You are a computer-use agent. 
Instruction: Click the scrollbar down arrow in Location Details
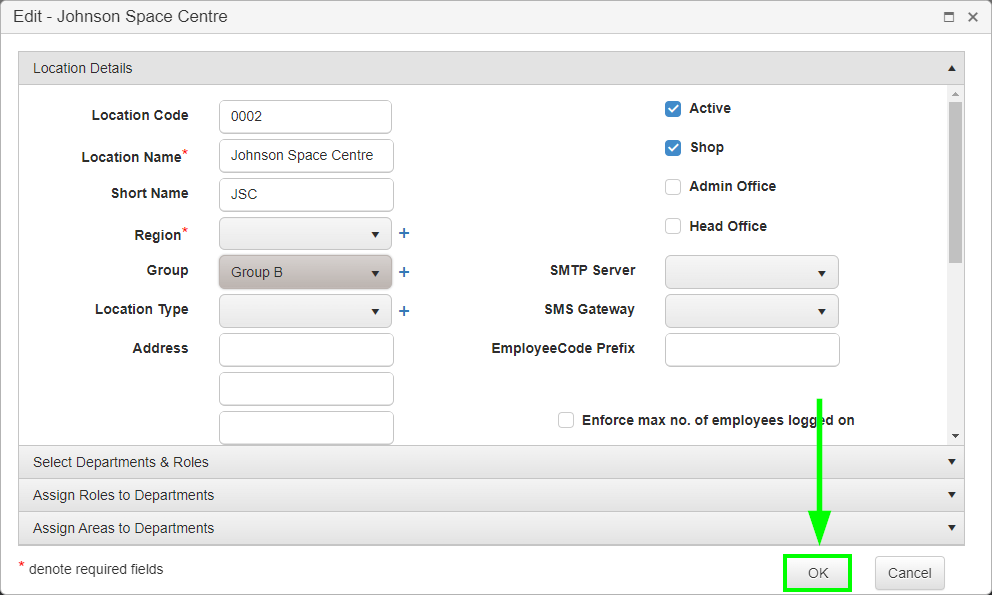pyautogui.click(x=955, y=436)
